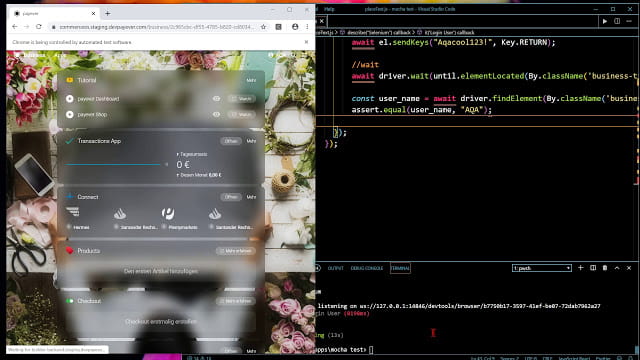Expand Mehr in the Tutorial widget
Viewport: 640px width, 360px height.
pos(251,80)
